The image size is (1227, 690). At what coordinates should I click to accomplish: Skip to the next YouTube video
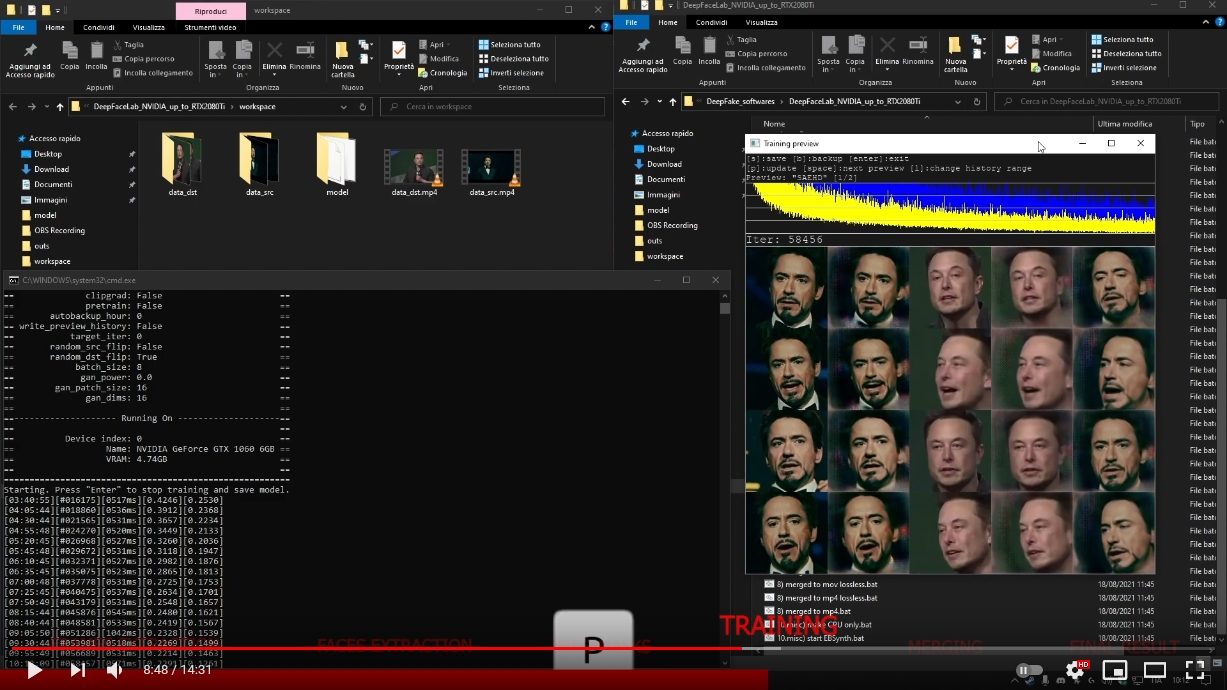[x=77, y=670]
